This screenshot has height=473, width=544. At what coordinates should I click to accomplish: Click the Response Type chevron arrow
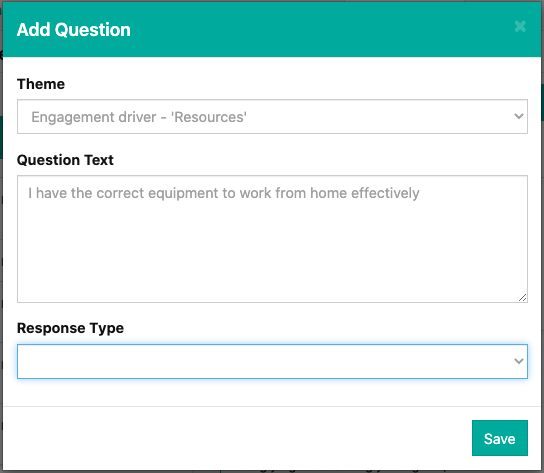click(519, 361)
